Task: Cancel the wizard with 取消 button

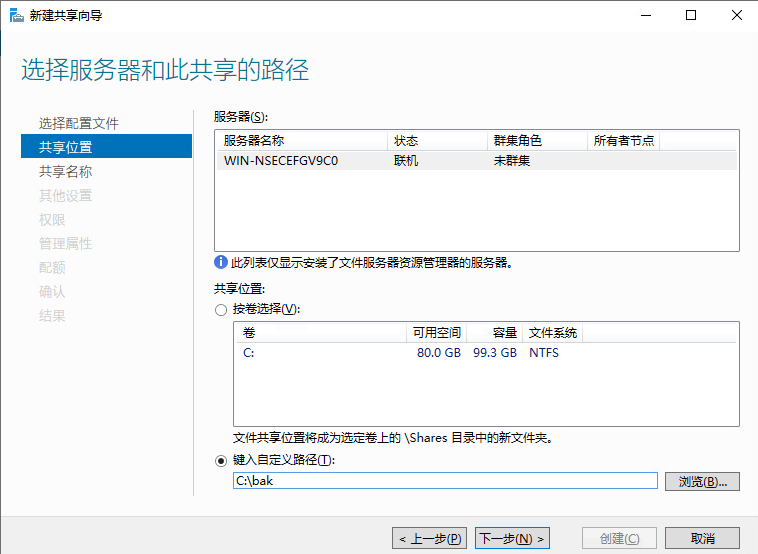Action: (702, 538)
